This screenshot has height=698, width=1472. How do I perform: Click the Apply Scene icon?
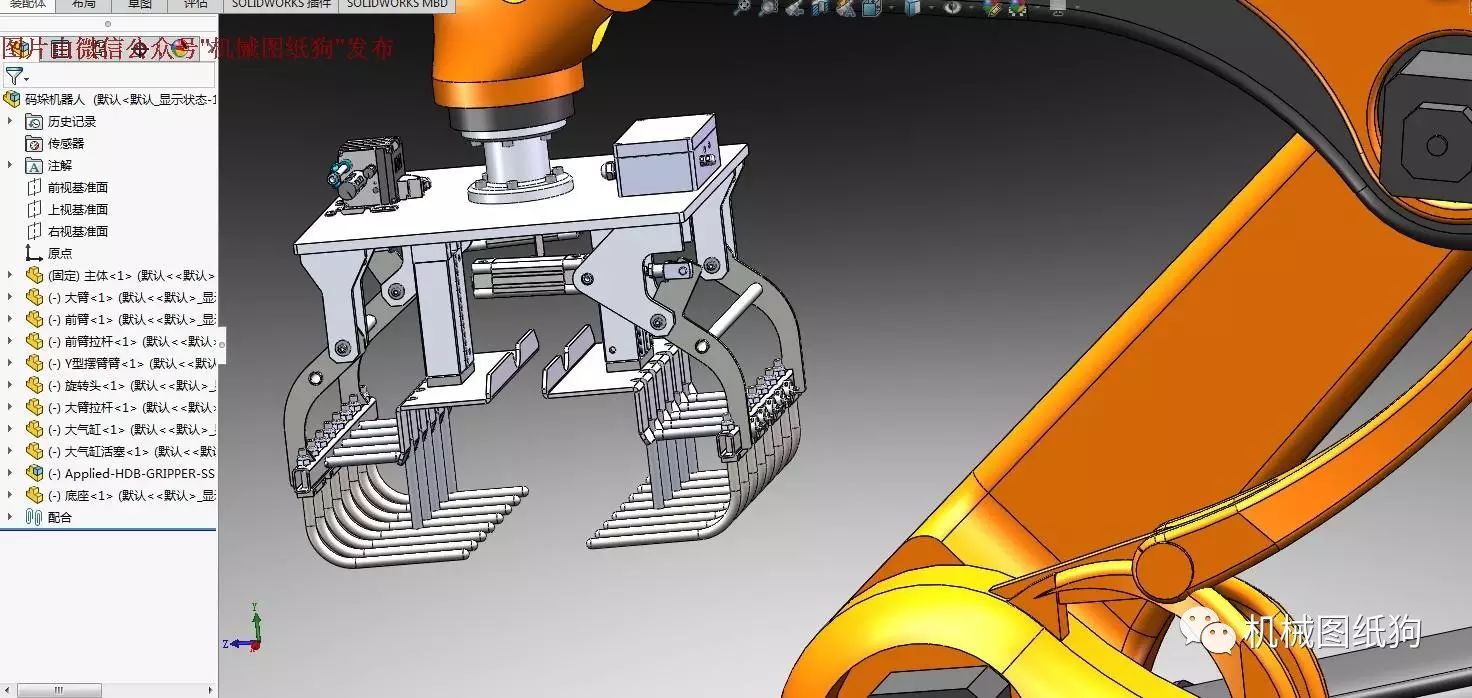(x=1017, y=8)
